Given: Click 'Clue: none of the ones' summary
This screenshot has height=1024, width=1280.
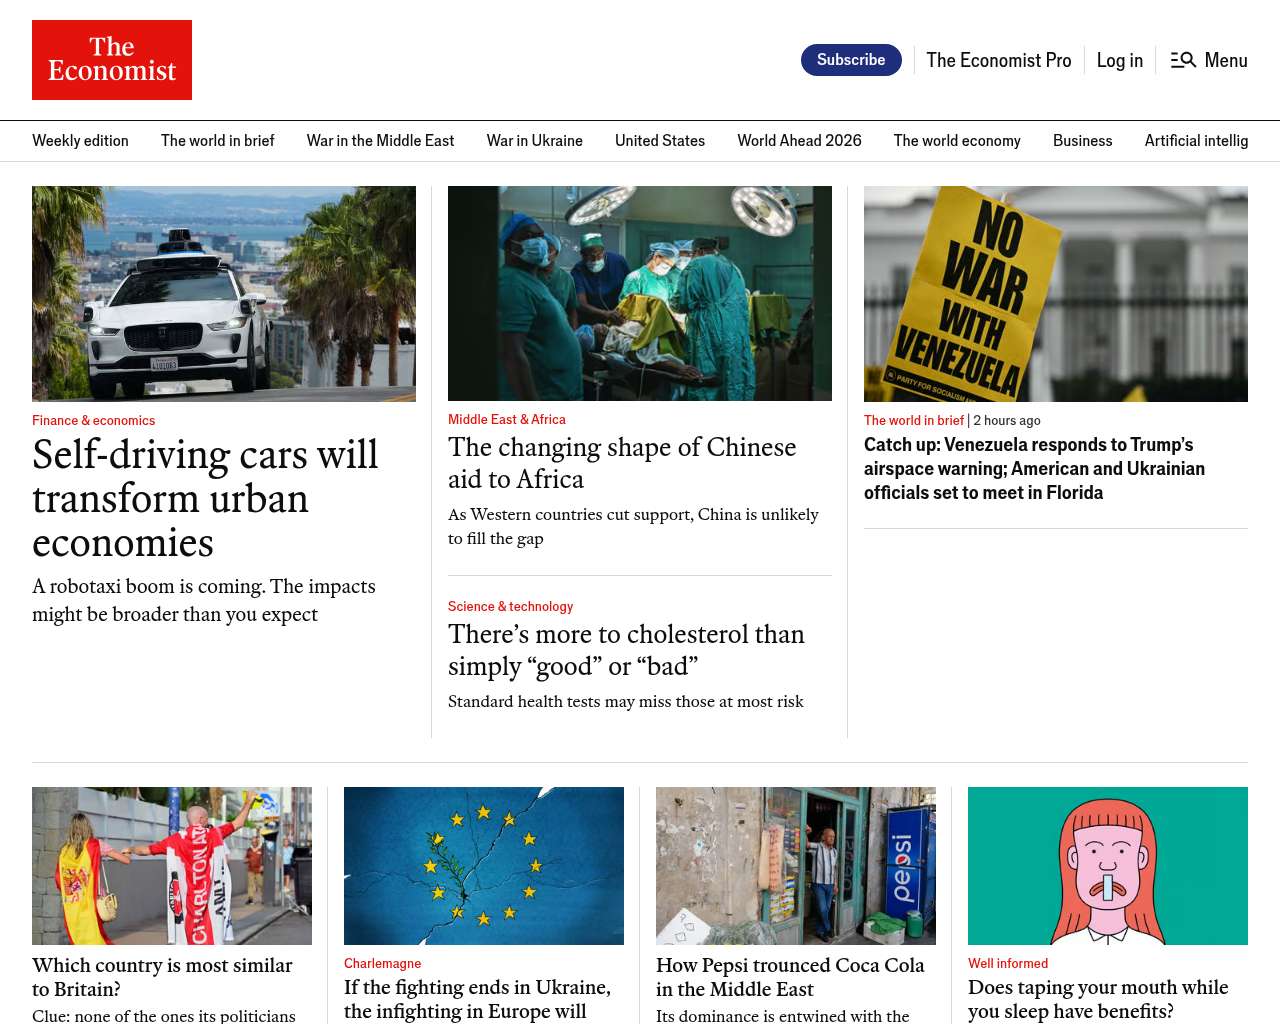Looking at the screenshot, I should pyautogui.click(x=164, y=1016).
